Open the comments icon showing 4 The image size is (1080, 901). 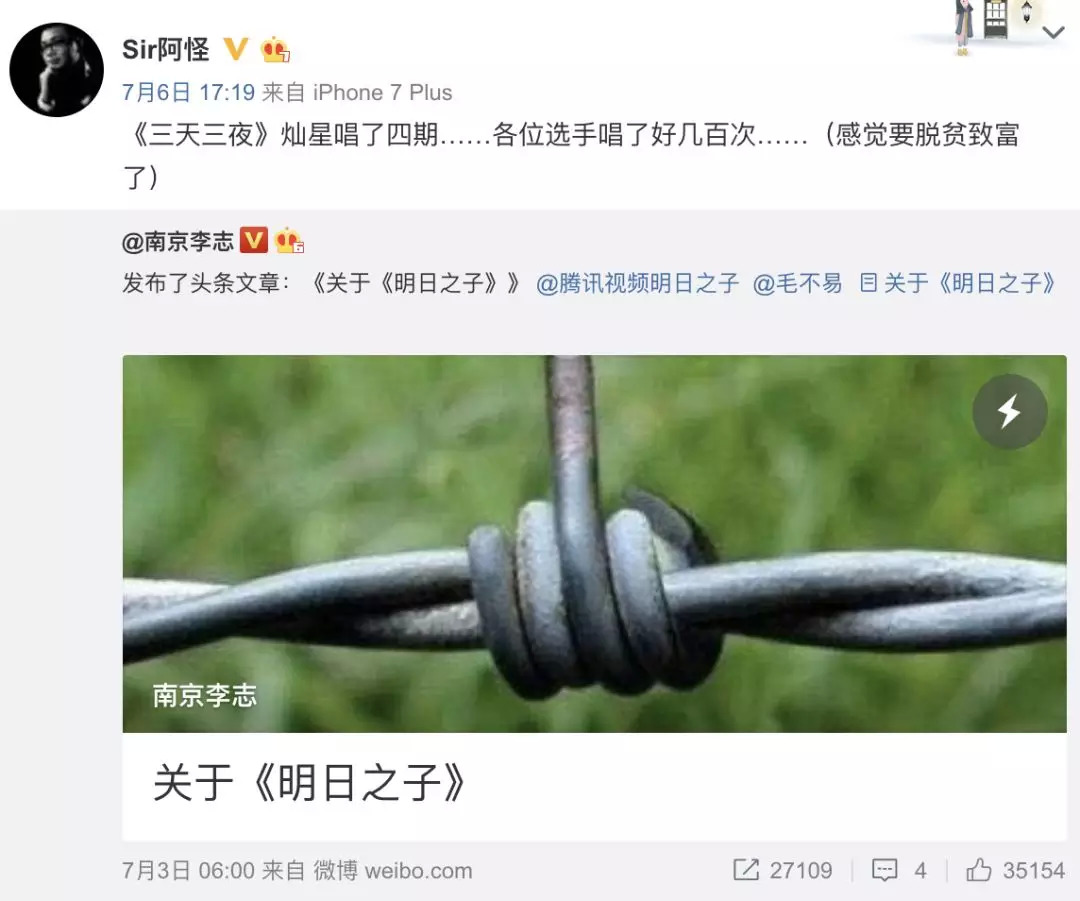point(900,870)
